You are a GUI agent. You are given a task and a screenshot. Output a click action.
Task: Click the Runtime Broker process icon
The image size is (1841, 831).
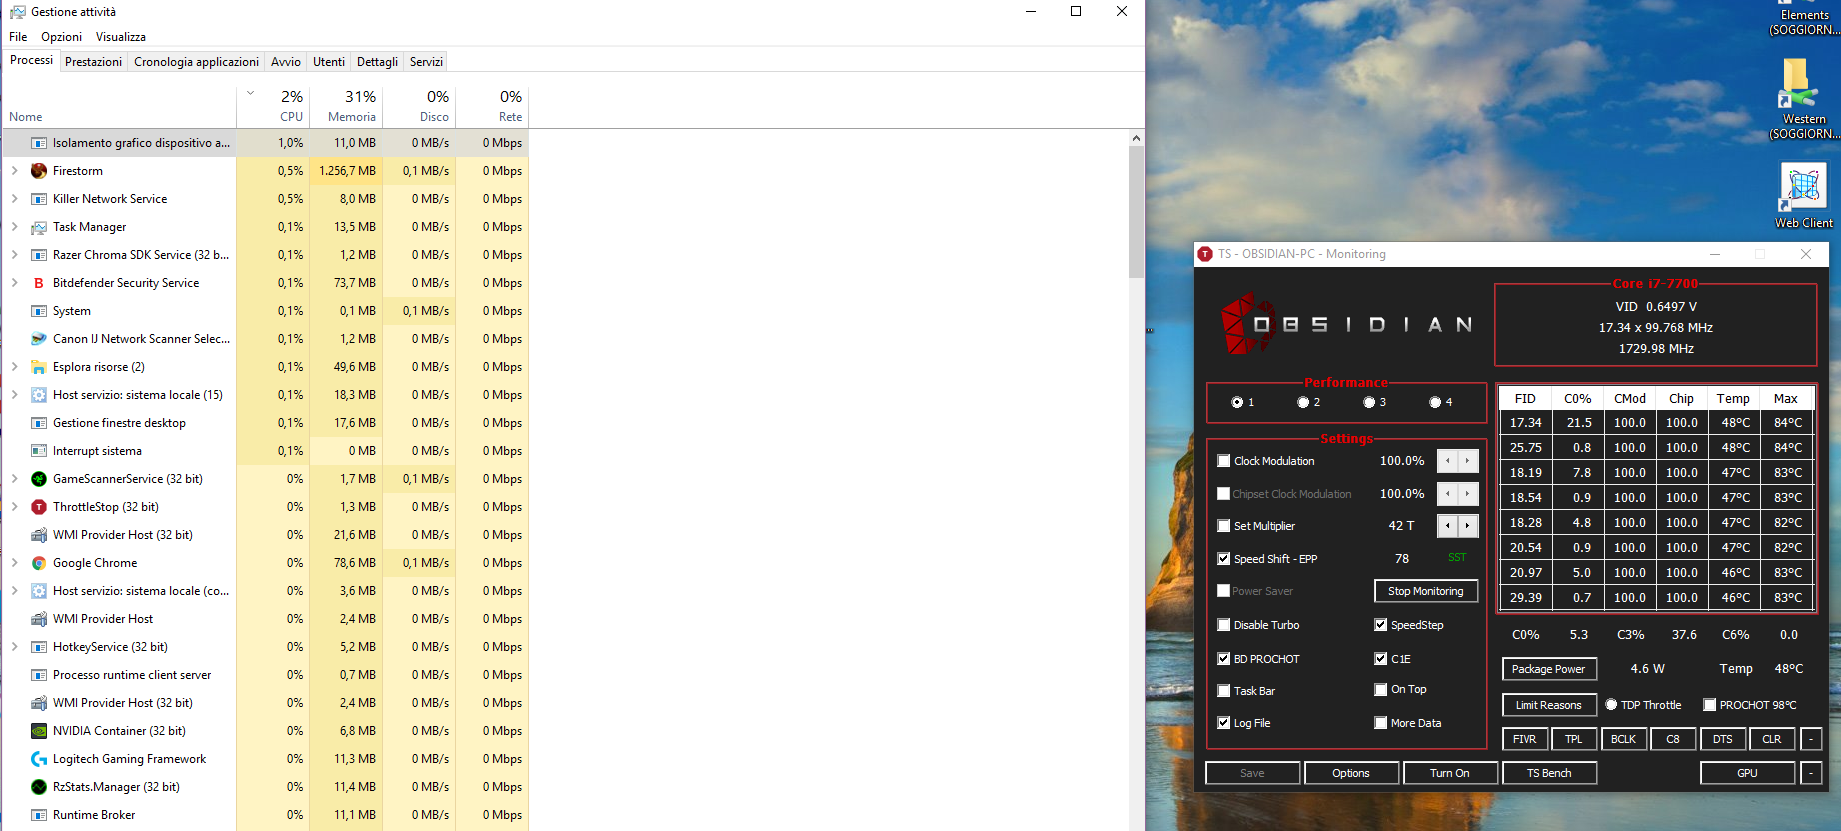[x=39, y=815]
